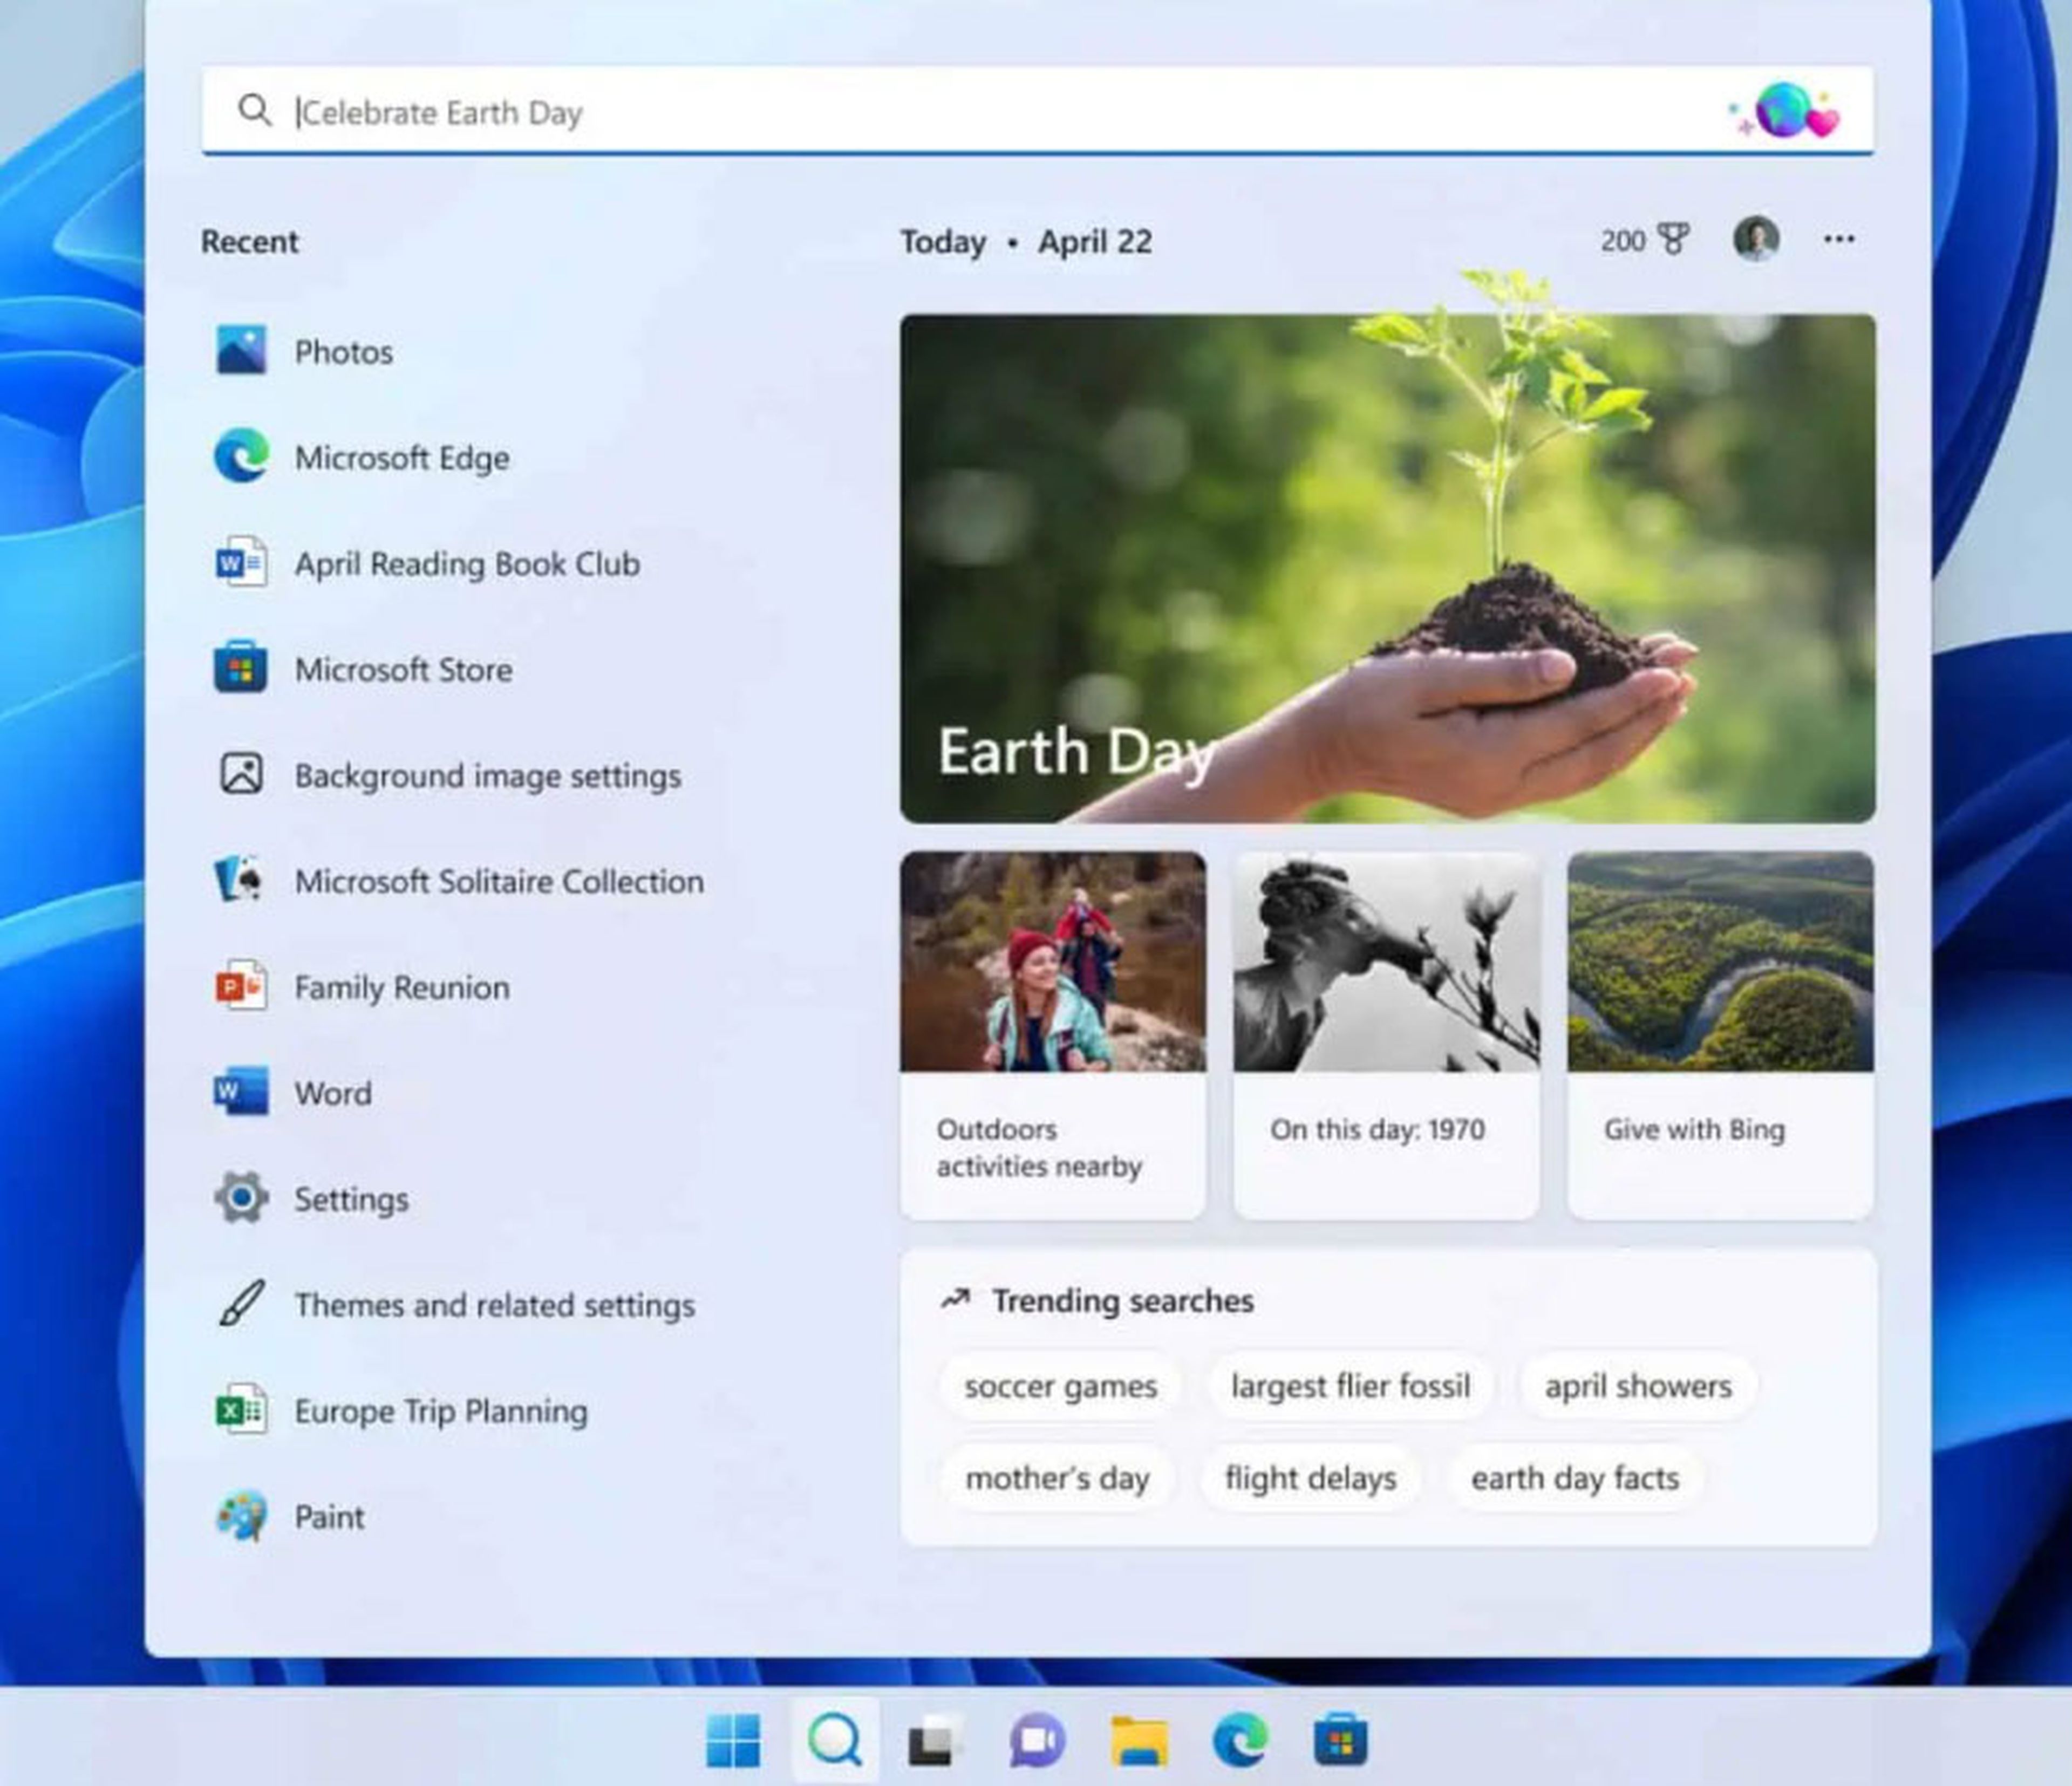Screen dimensions: 2072x1786
Task: Click the Trending searches heading
Action: pyautogui.click(x=1122, y=1300)
